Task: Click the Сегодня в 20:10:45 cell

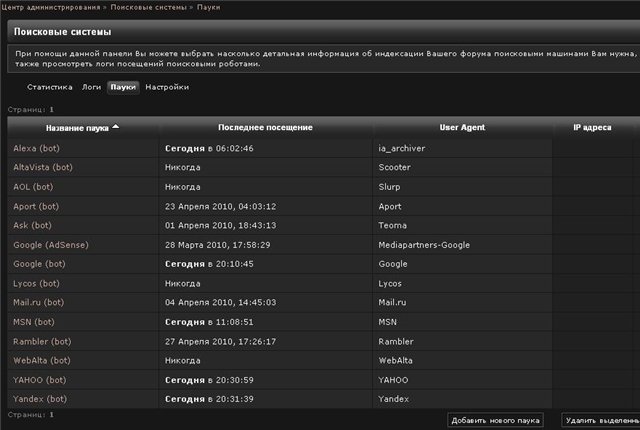Action: pos(265,264)
